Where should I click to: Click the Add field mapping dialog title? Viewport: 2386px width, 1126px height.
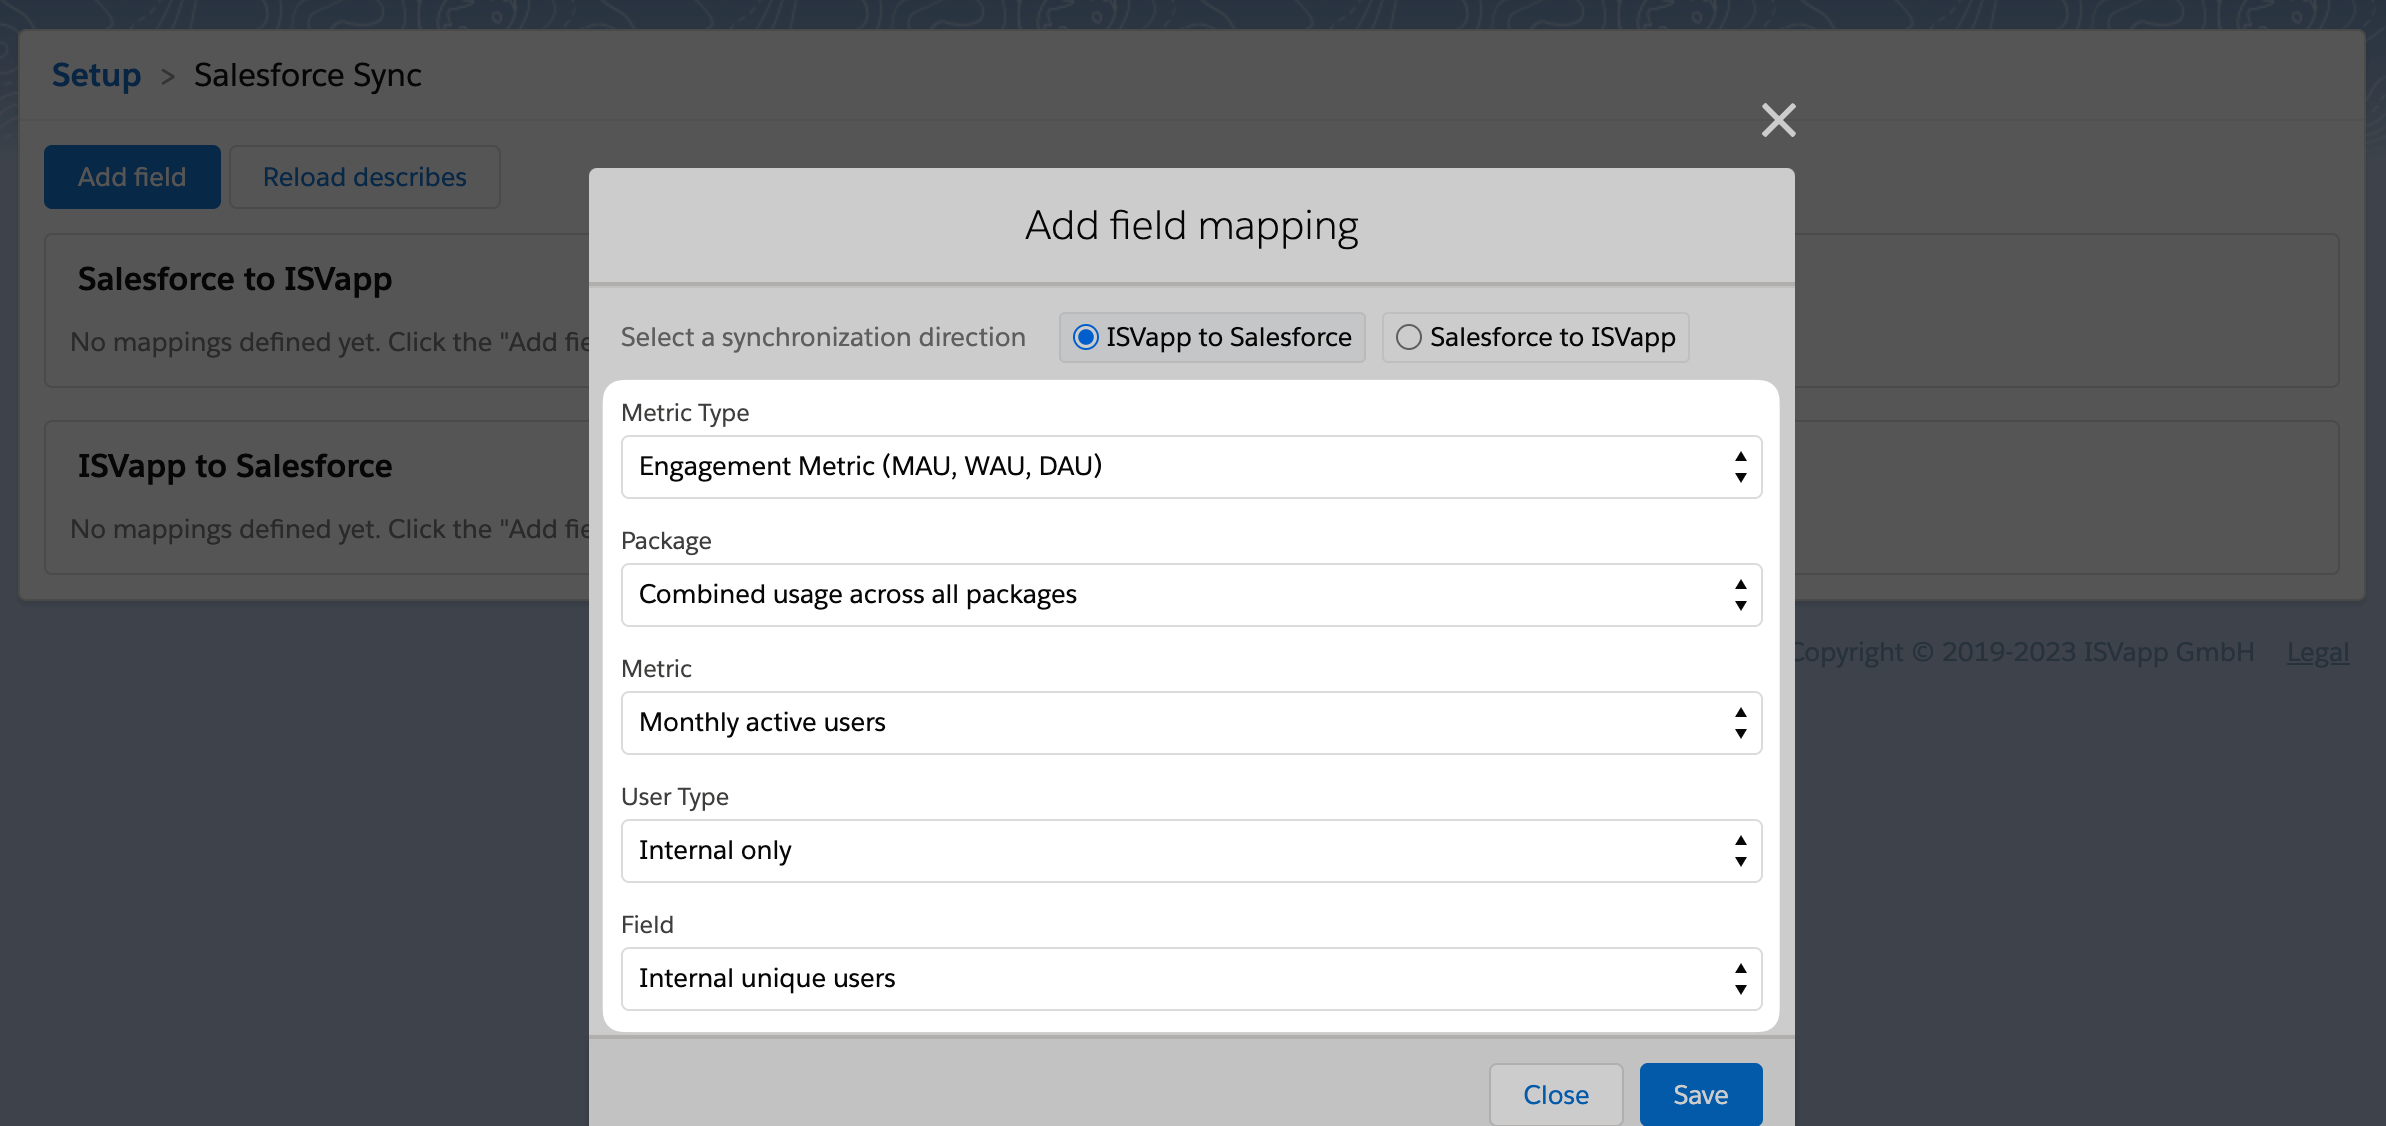[x=1191, y=226]
